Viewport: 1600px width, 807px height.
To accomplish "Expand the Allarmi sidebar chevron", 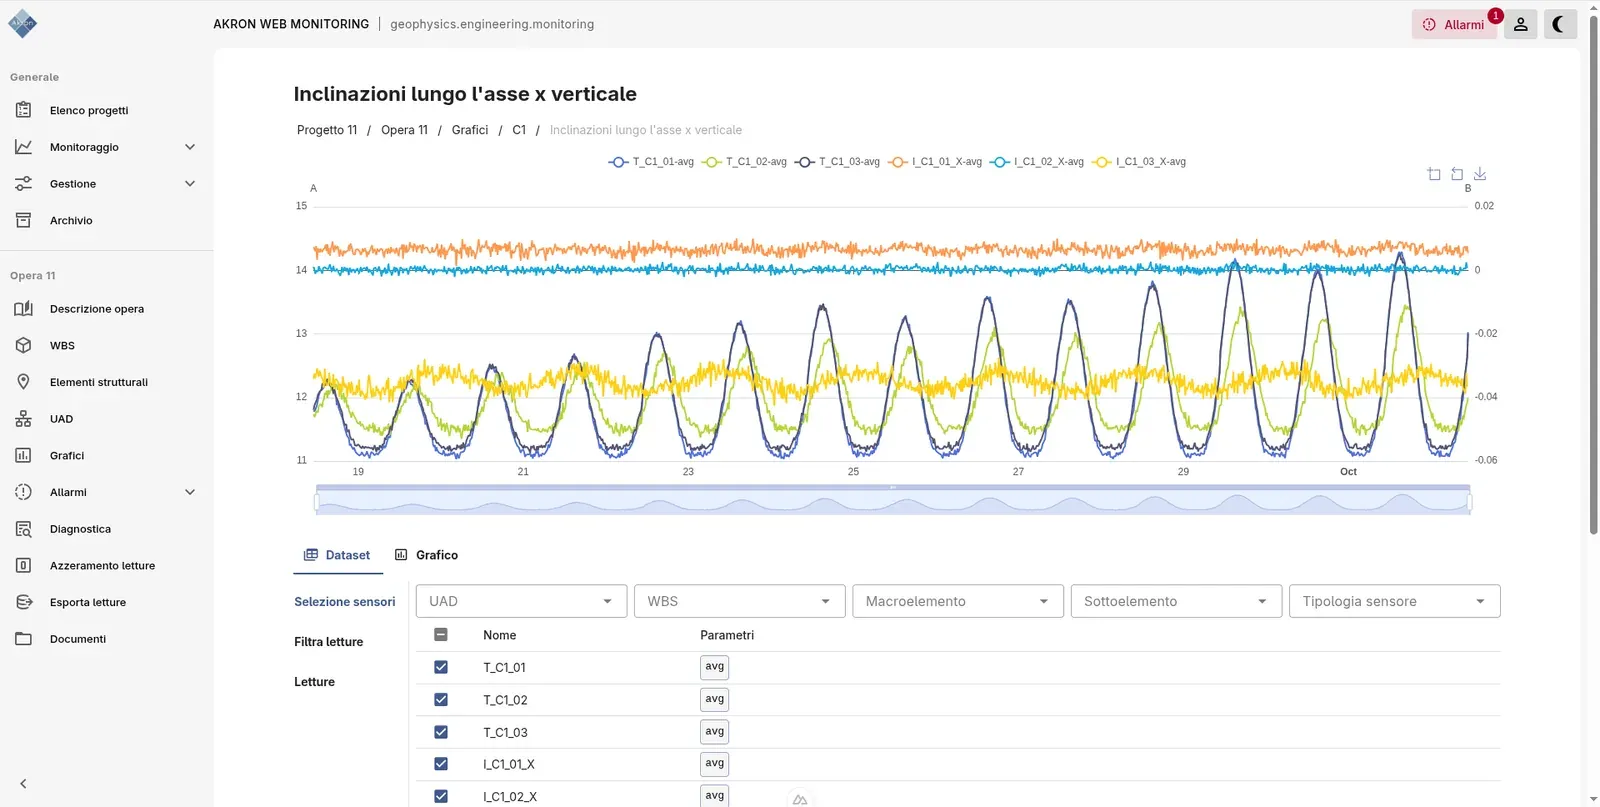I will click(x=190, y=492).
